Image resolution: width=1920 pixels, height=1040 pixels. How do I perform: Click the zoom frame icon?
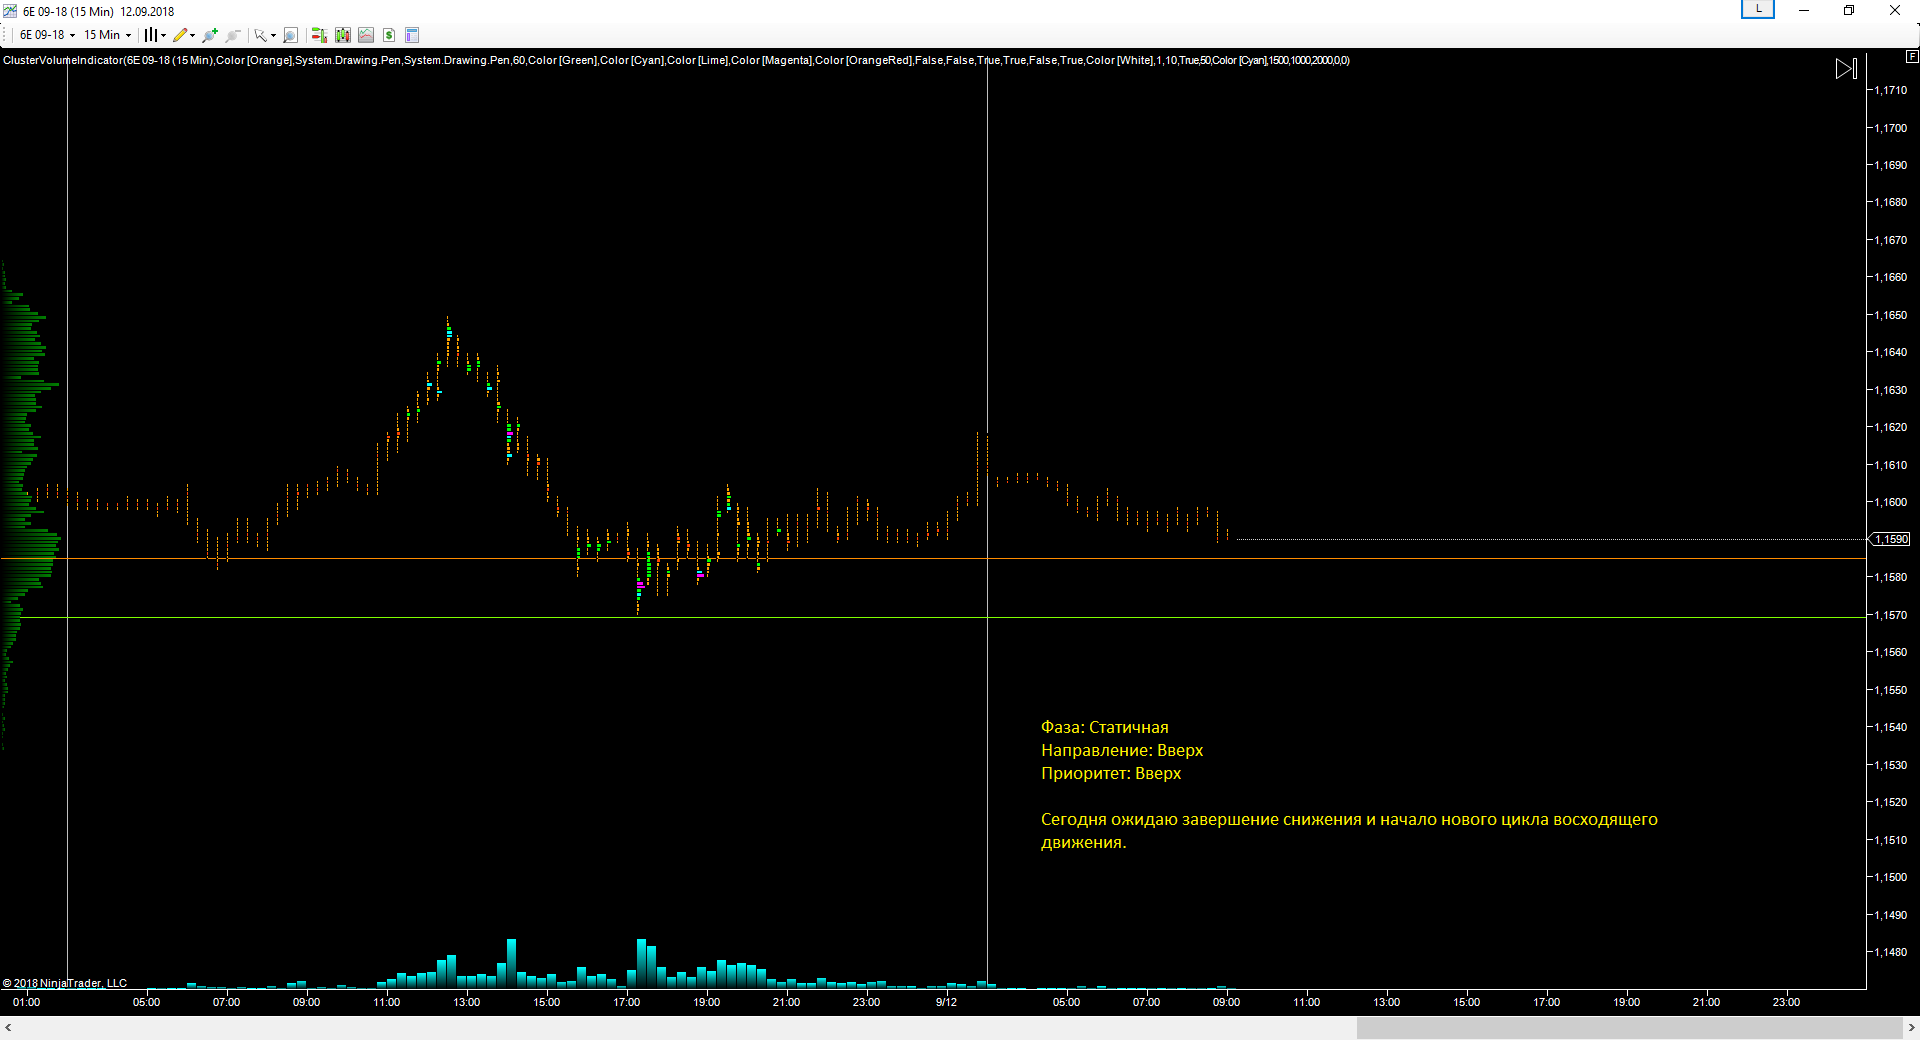click(x=290, y=35)
